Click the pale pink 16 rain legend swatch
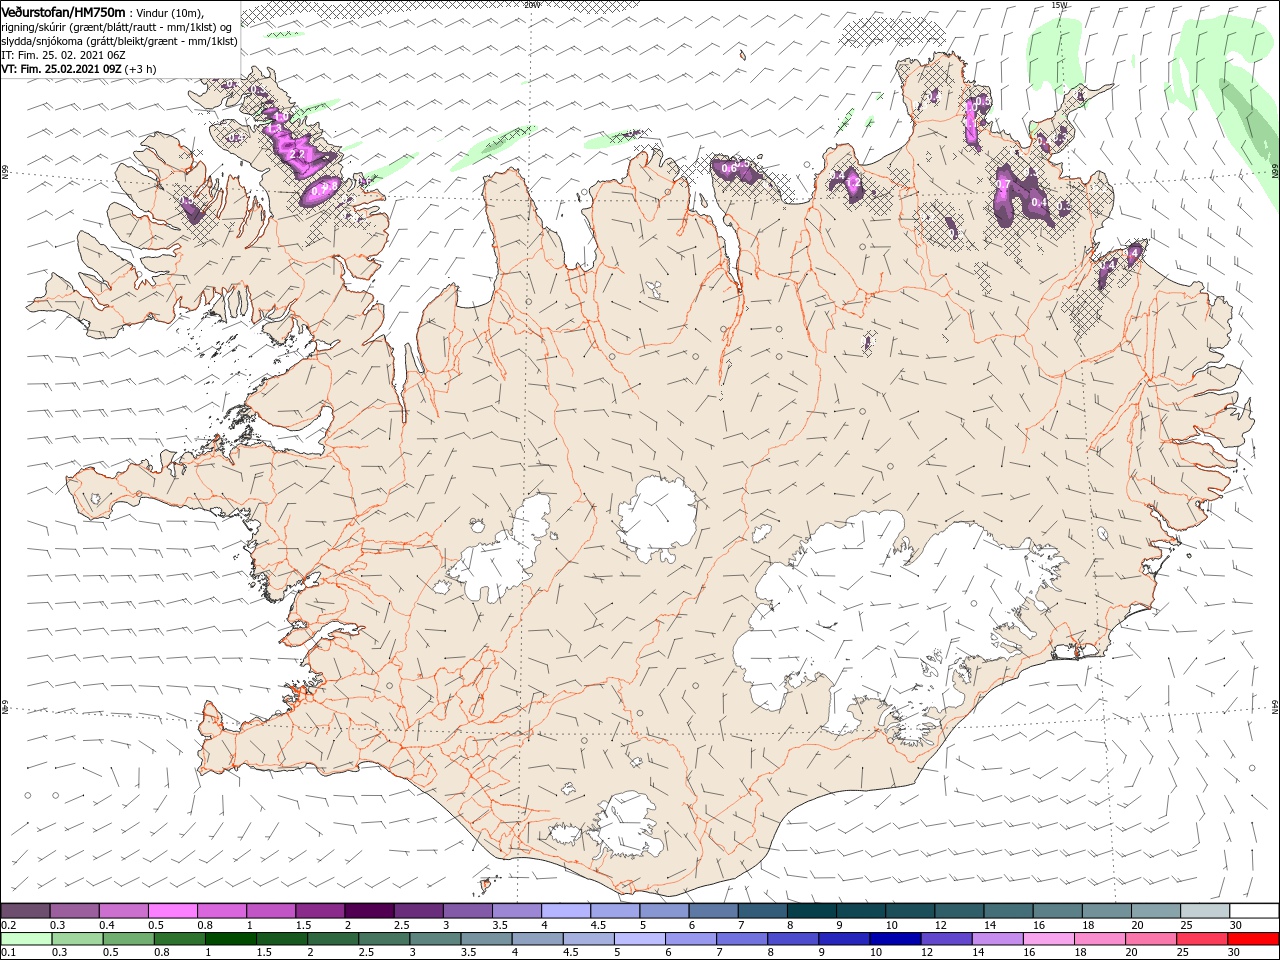 point(1049,939)
